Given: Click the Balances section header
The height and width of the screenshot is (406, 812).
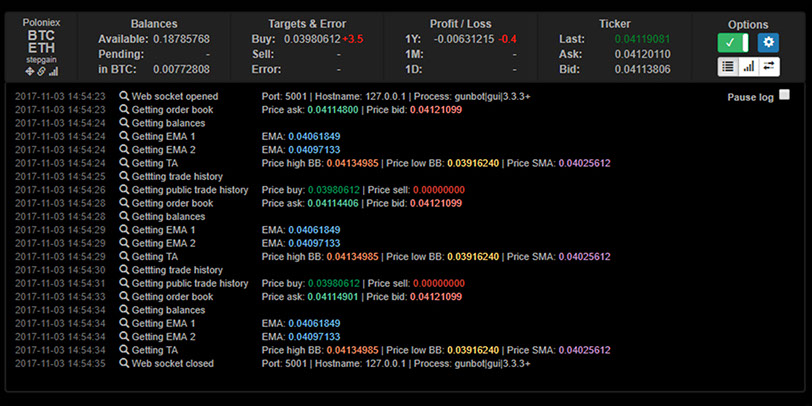Looking at the screenshot, I should (154, 24).
